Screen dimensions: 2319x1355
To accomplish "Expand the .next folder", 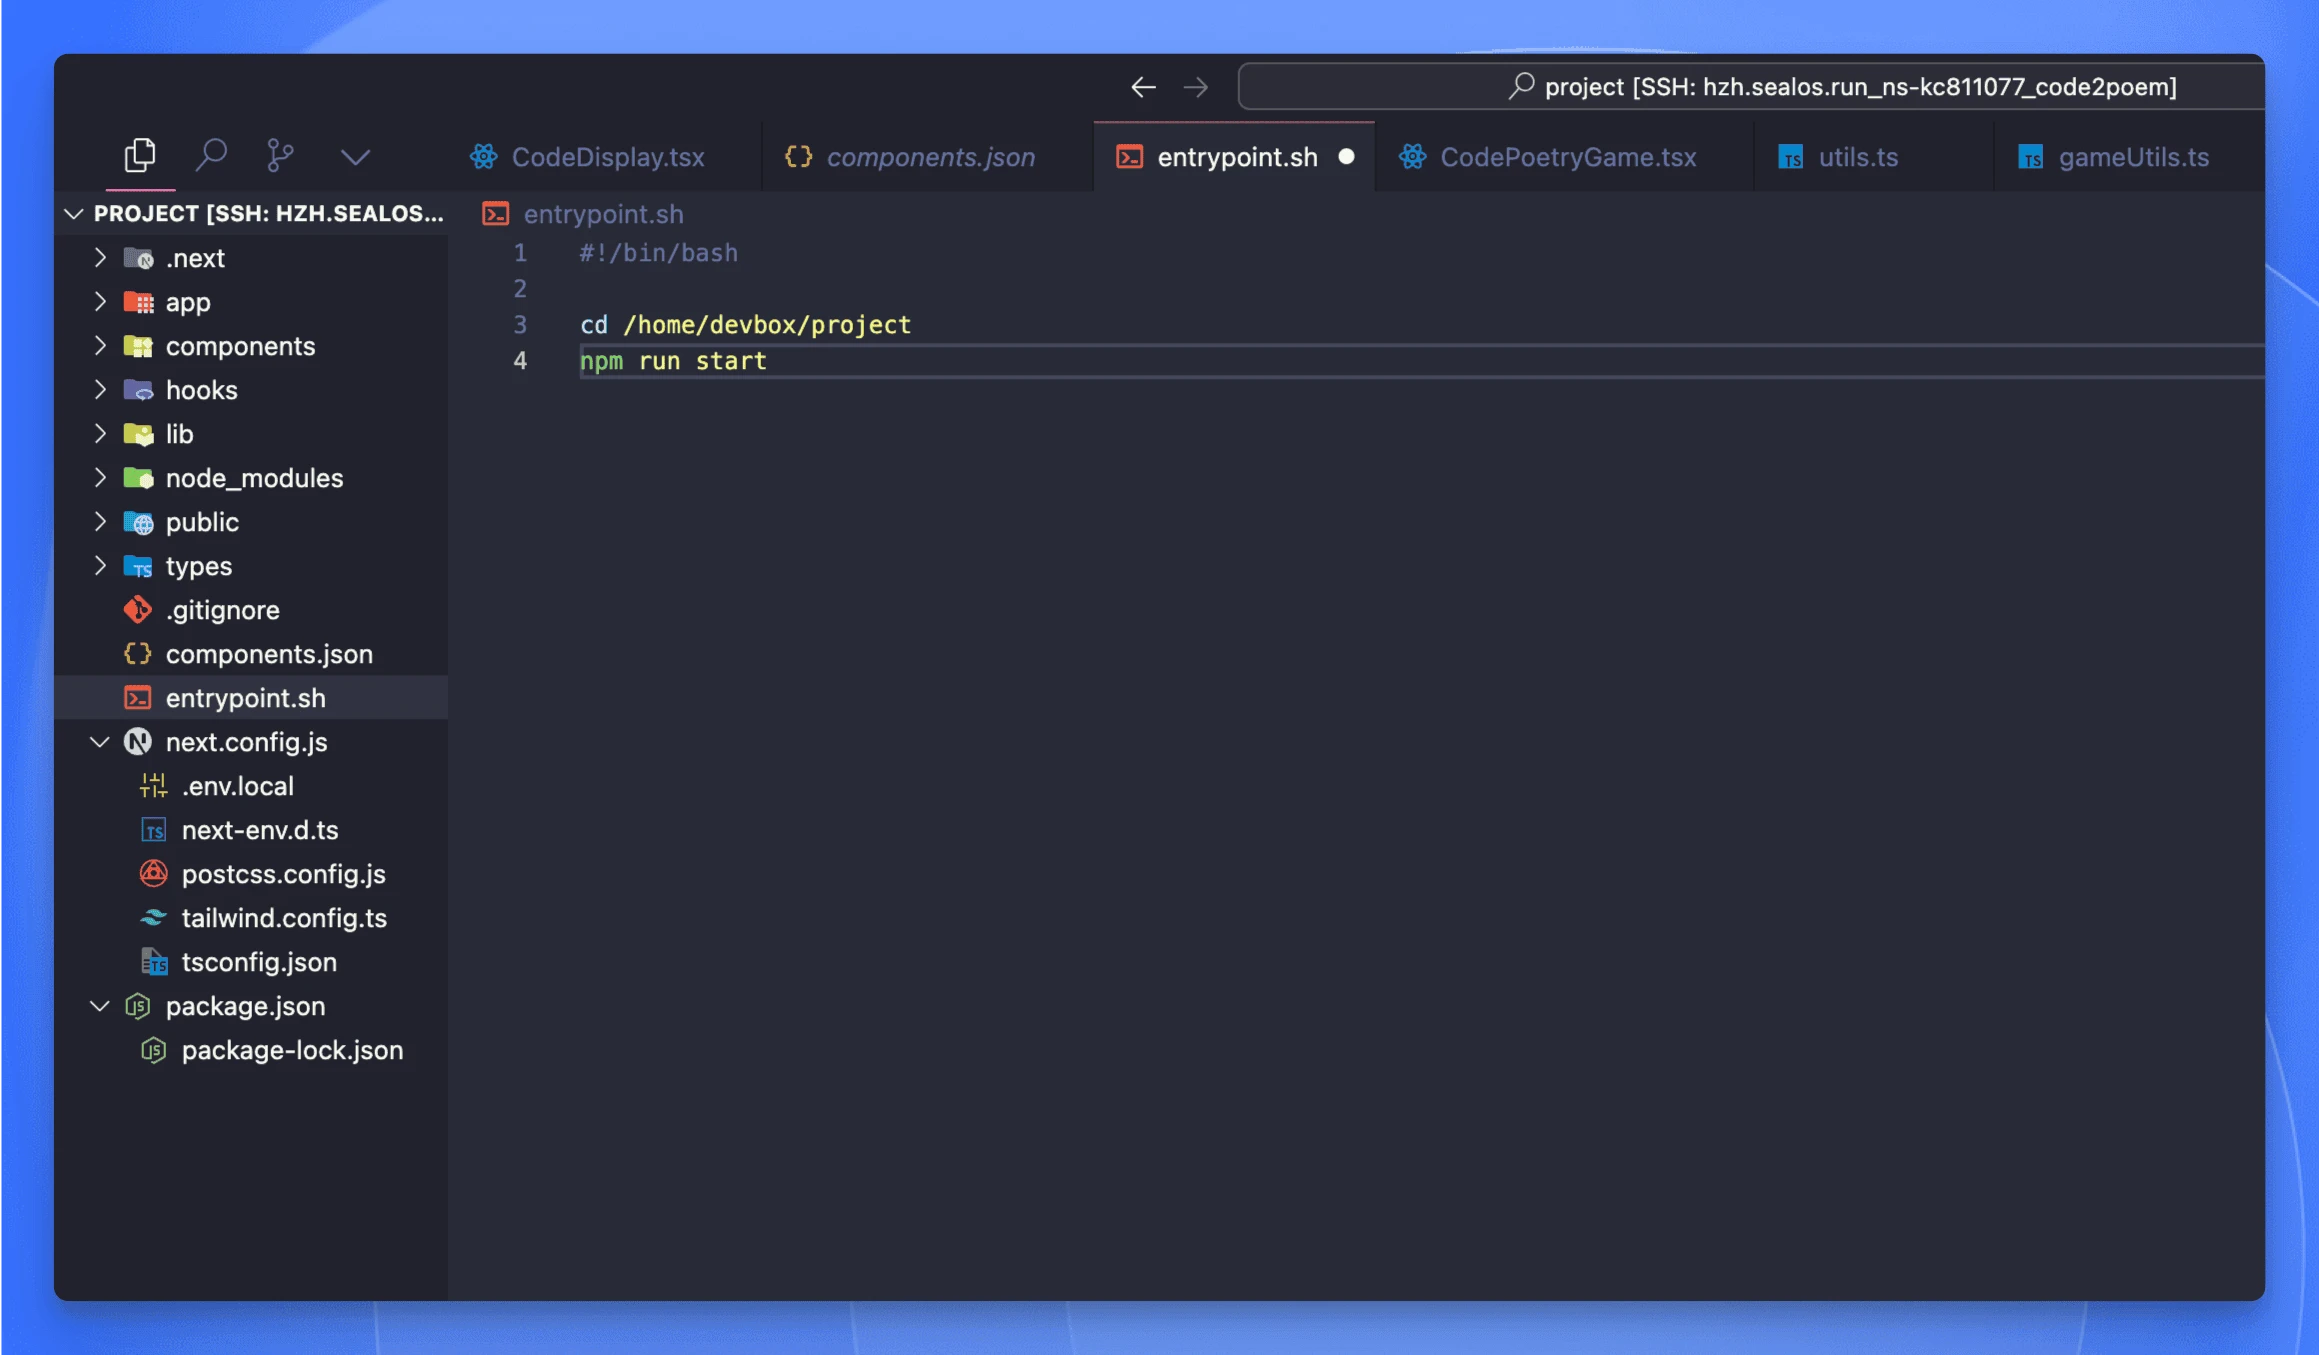I will 100,257.
